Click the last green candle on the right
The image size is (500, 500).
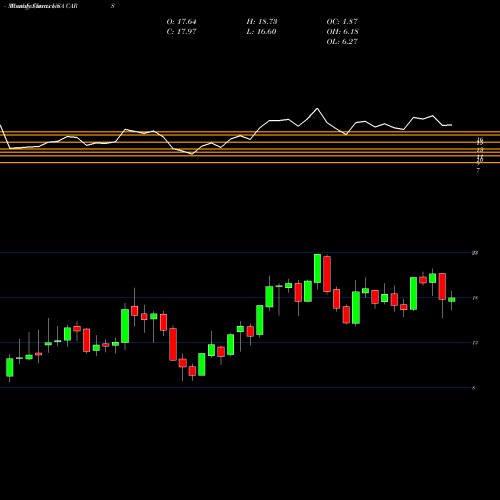pos(452,300)
